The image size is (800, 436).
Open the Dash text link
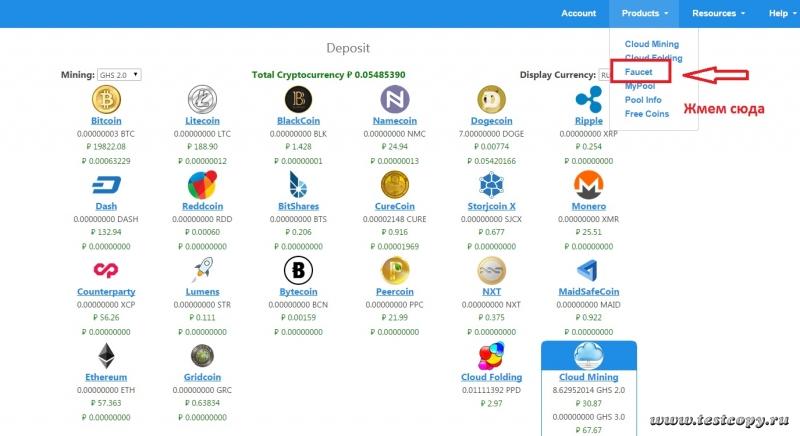click(x=106, y=206)
